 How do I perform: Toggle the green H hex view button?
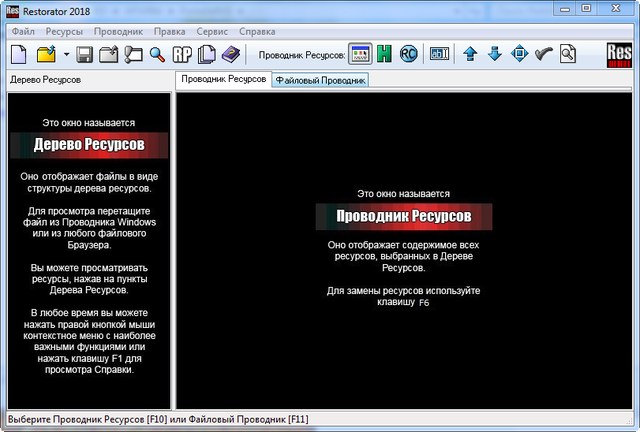[x=384, y=54]
